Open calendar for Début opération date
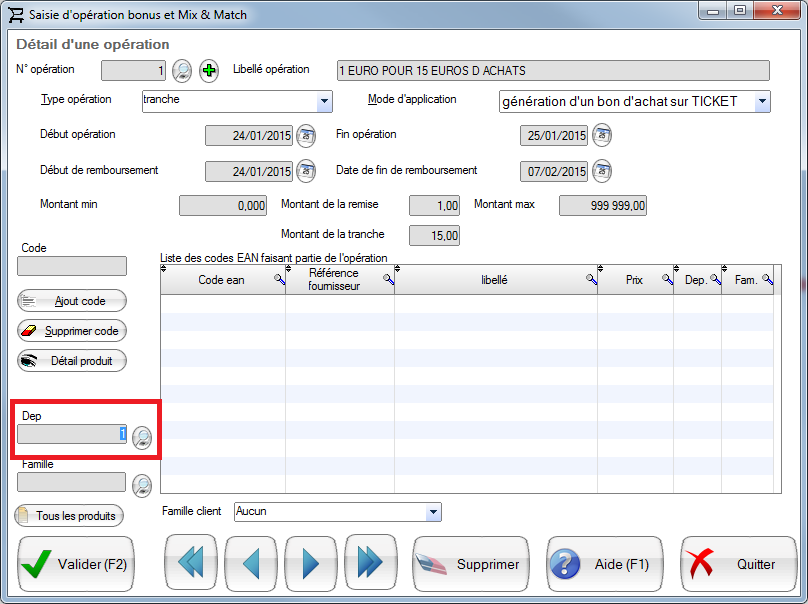808x604 pixels. (306, 135)
